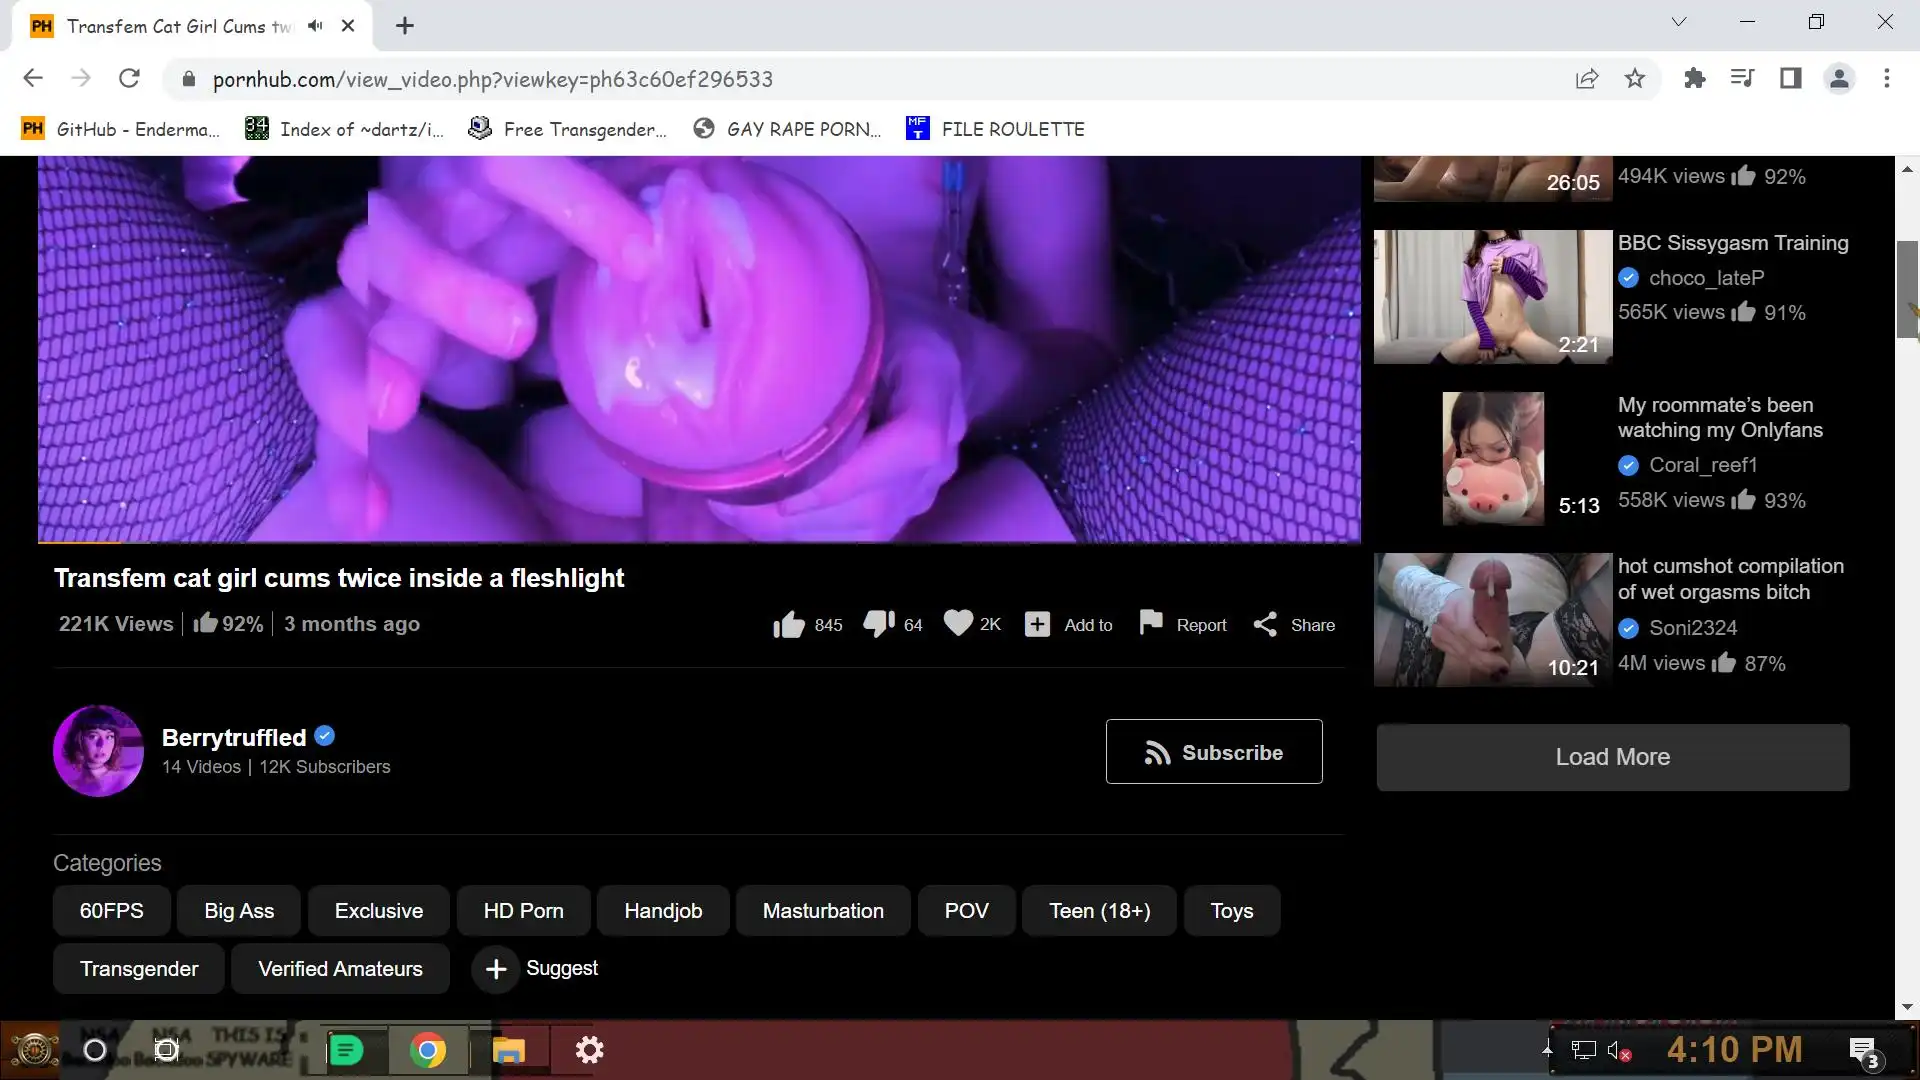The image size is (1920, 1080).
Task: Mute the tab using the speaker icon
Action: pos(315,26)
